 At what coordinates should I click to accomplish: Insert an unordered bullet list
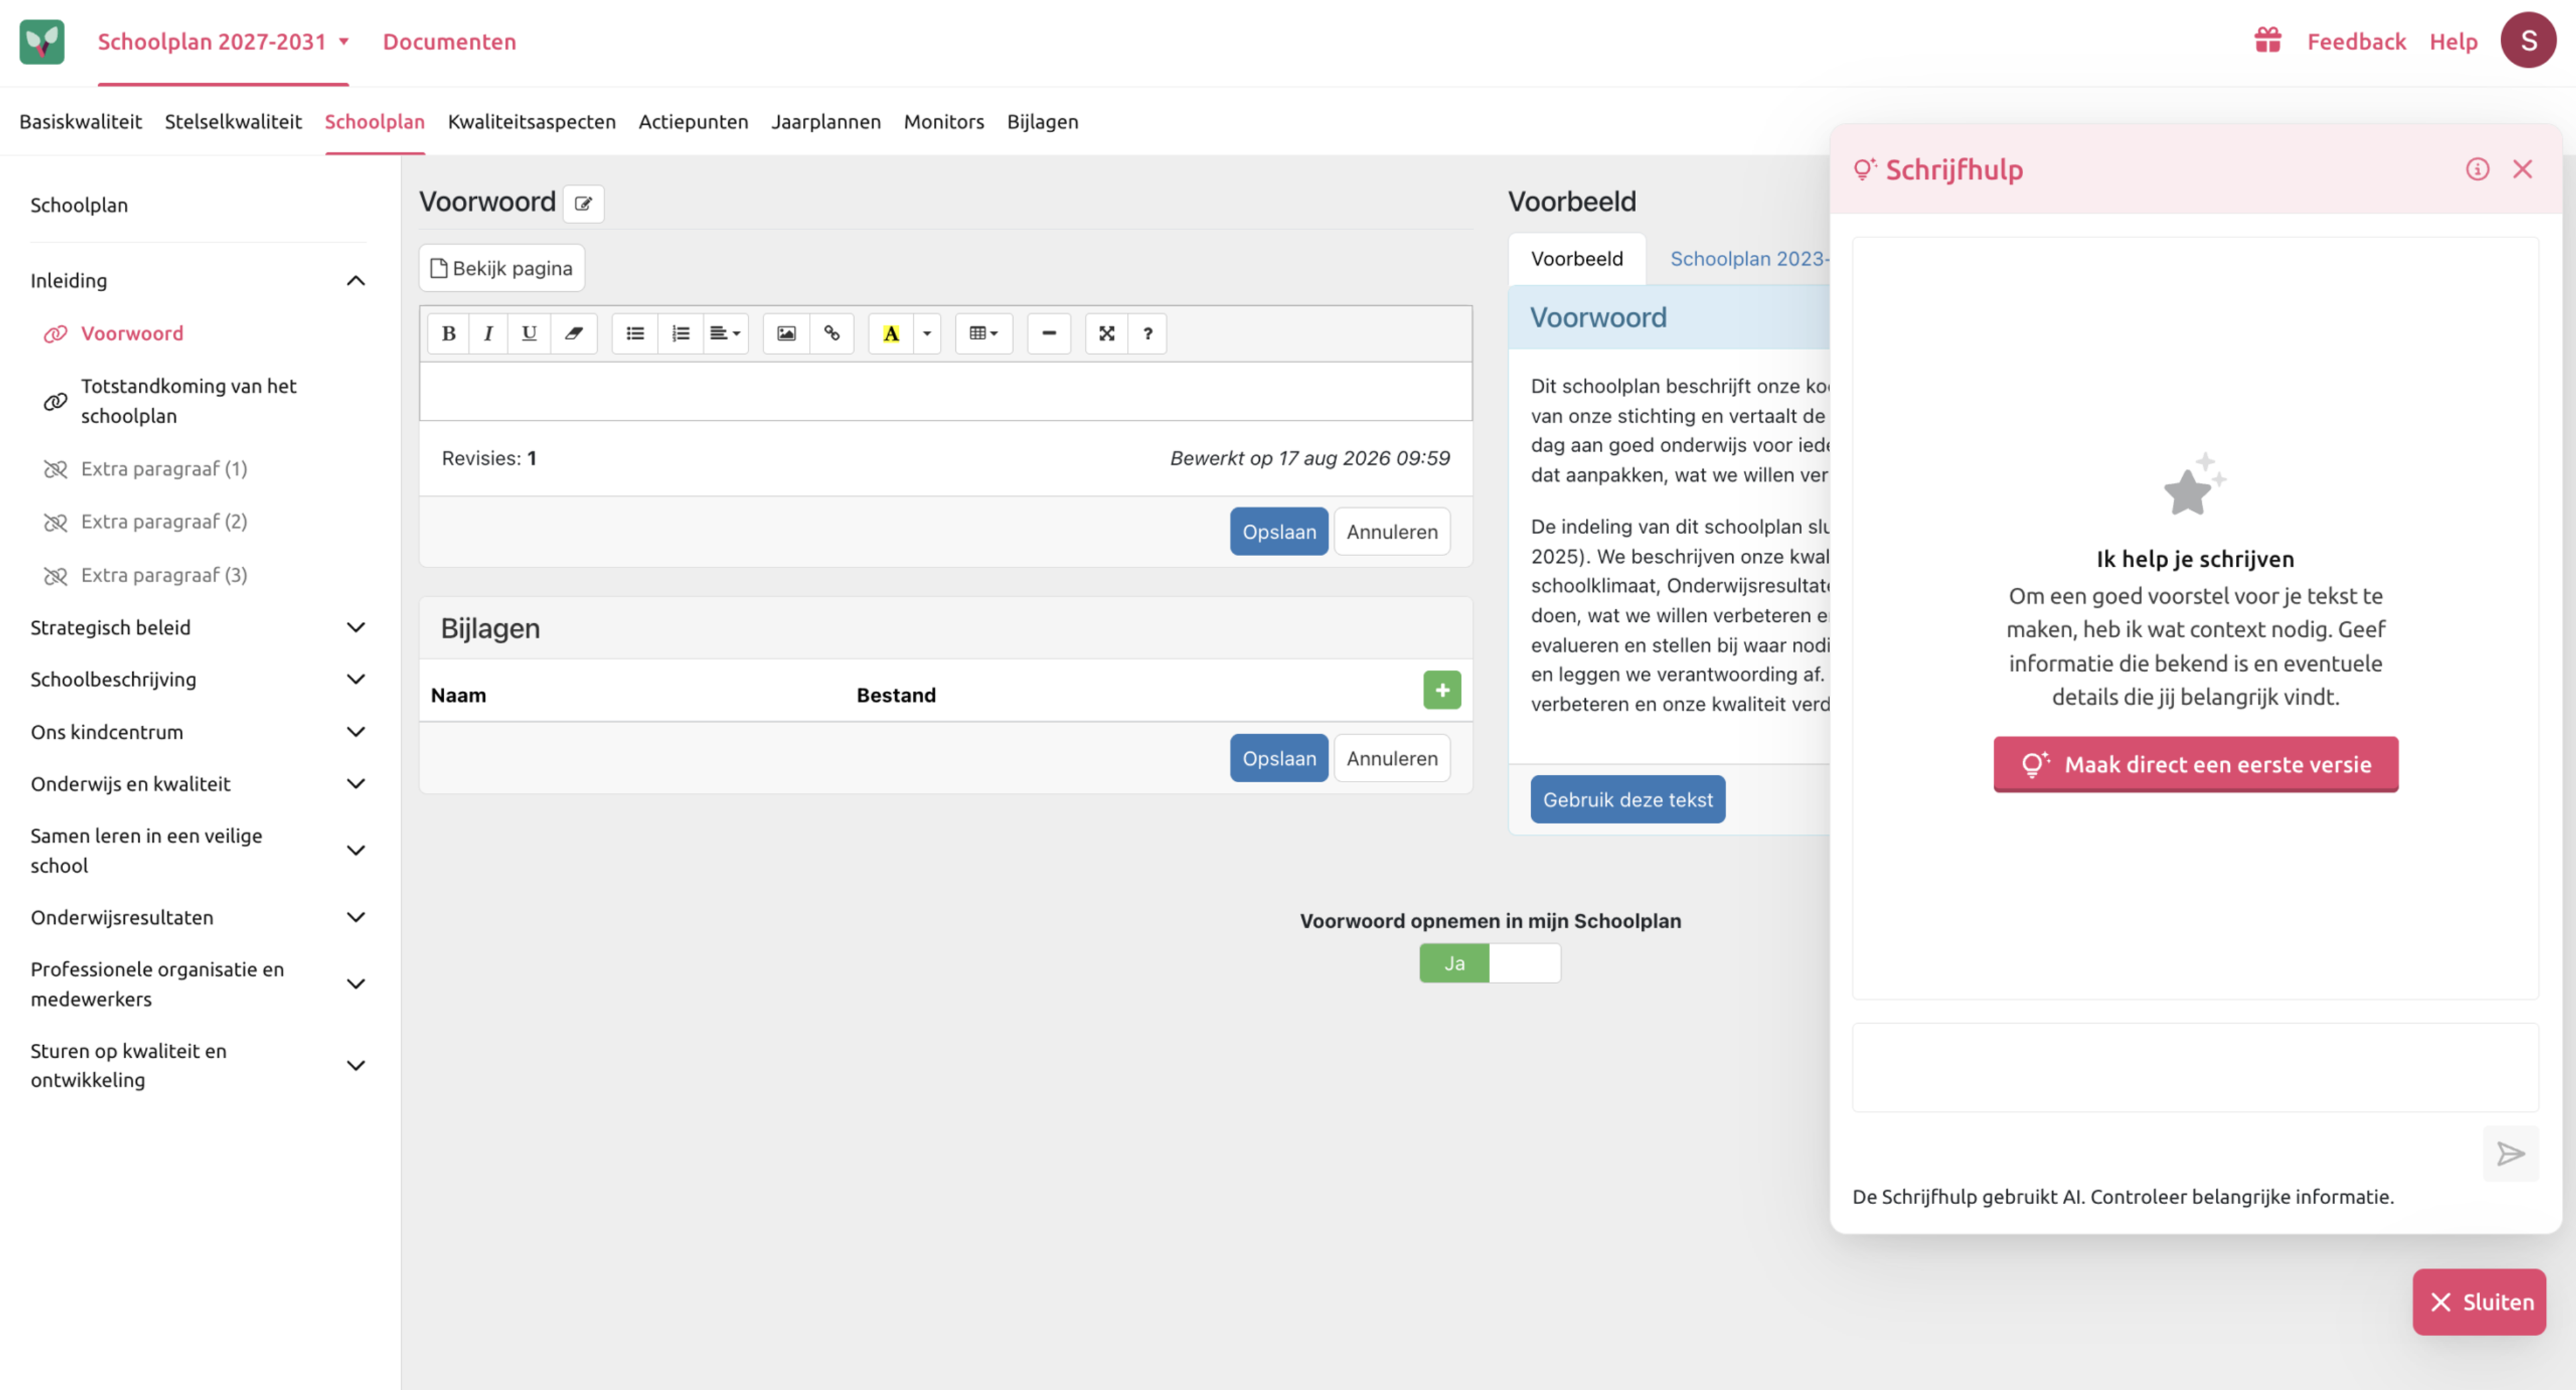[x=635, y=333]
